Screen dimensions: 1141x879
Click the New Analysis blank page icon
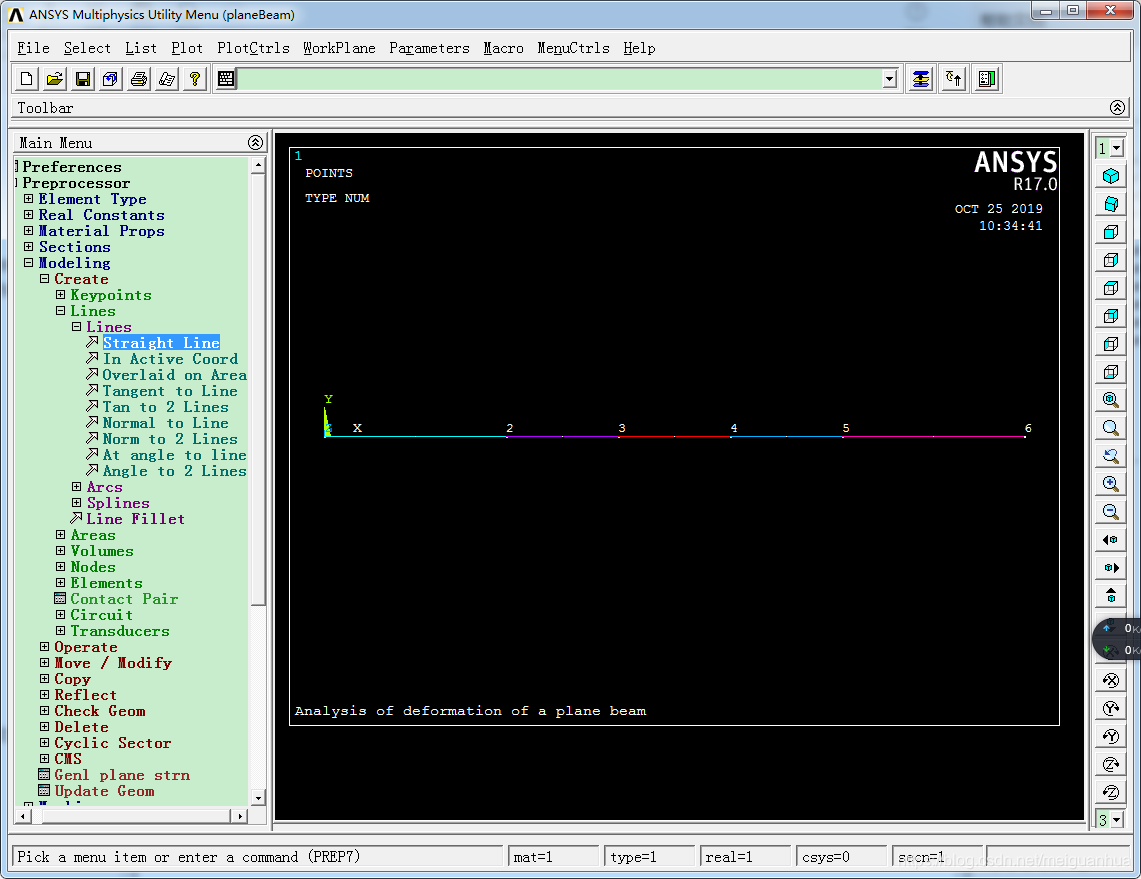[x=27, y=79]
